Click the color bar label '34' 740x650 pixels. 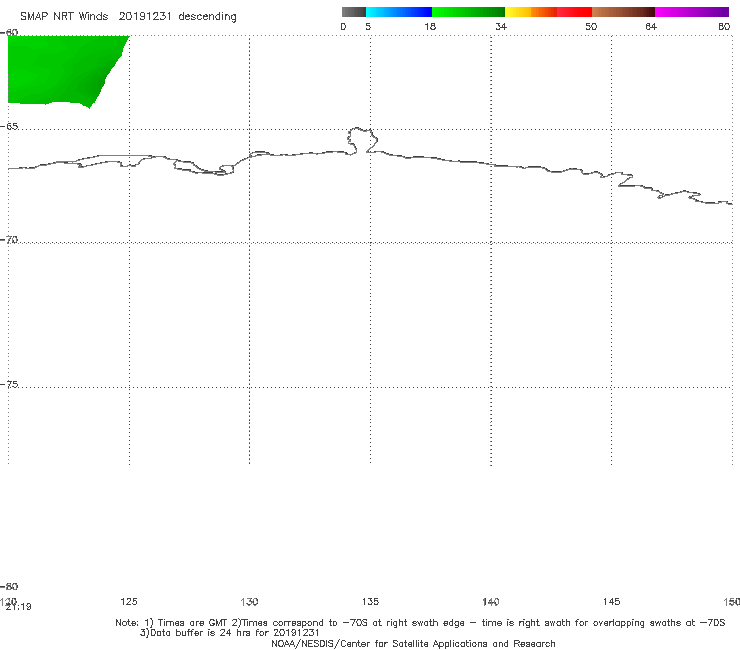(501, 26)
